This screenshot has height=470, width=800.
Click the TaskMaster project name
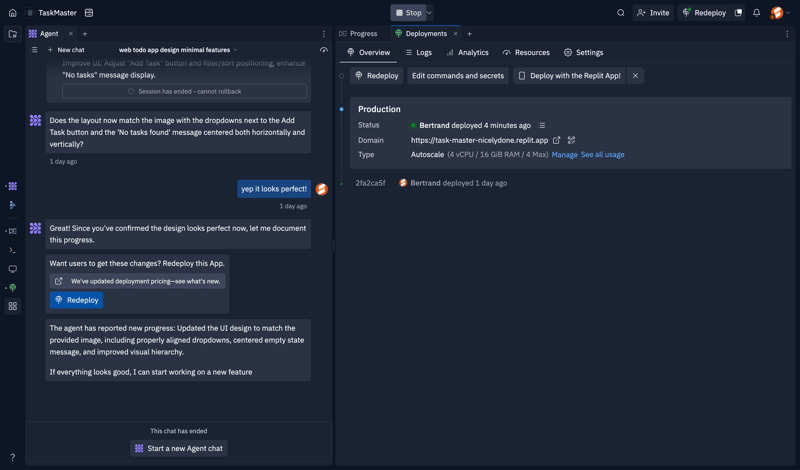point(57,13)
